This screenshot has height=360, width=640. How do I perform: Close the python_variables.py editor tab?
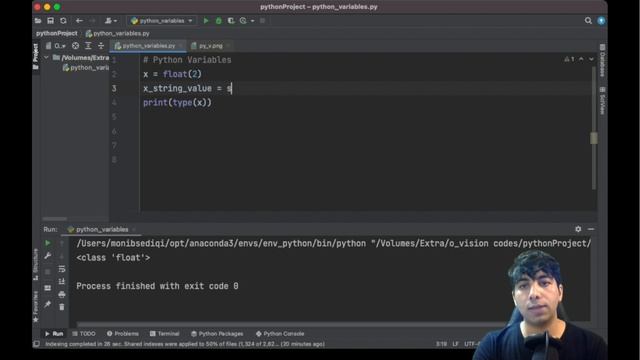[181, 46]
